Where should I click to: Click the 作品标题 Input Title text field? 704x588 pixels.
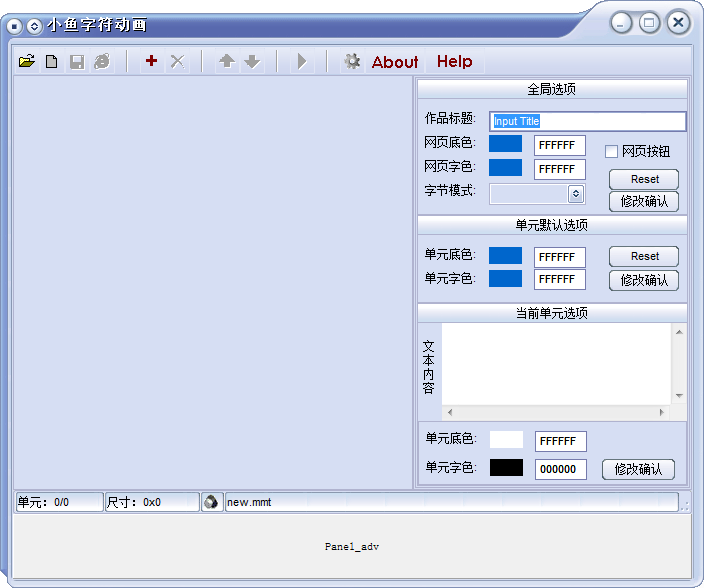click(588, 121)
